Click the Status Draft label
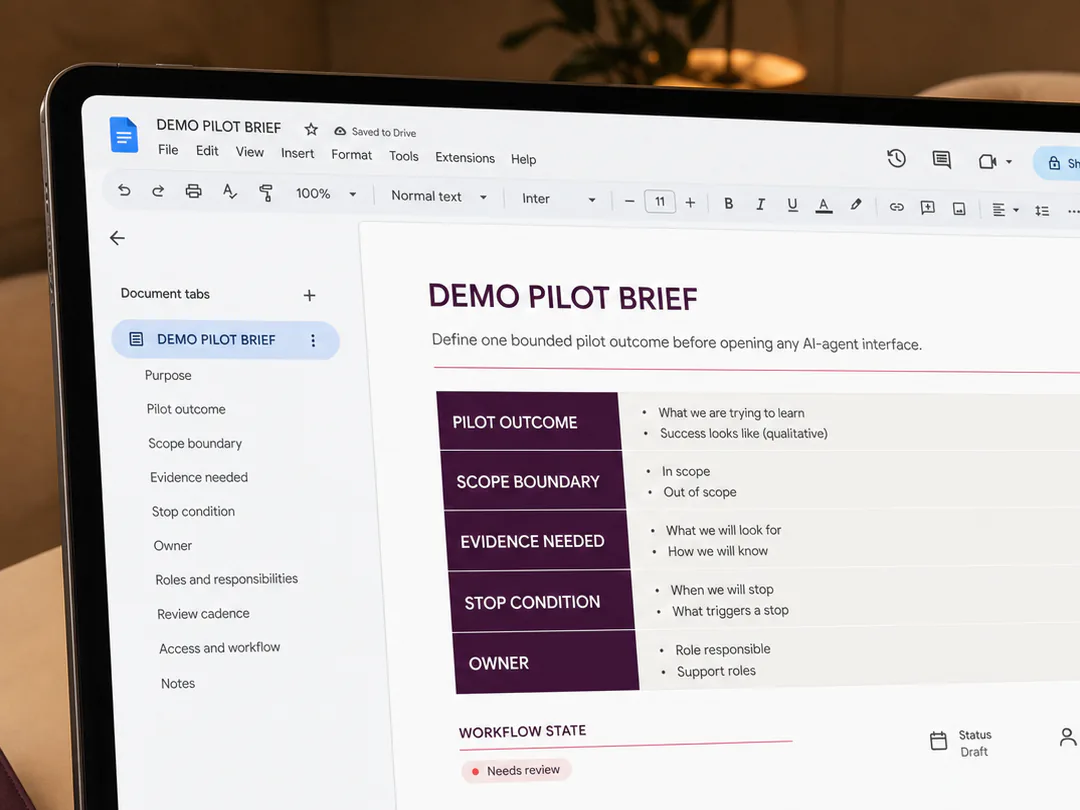Screen dimensions: 1080x810 (x=975, y=743)
